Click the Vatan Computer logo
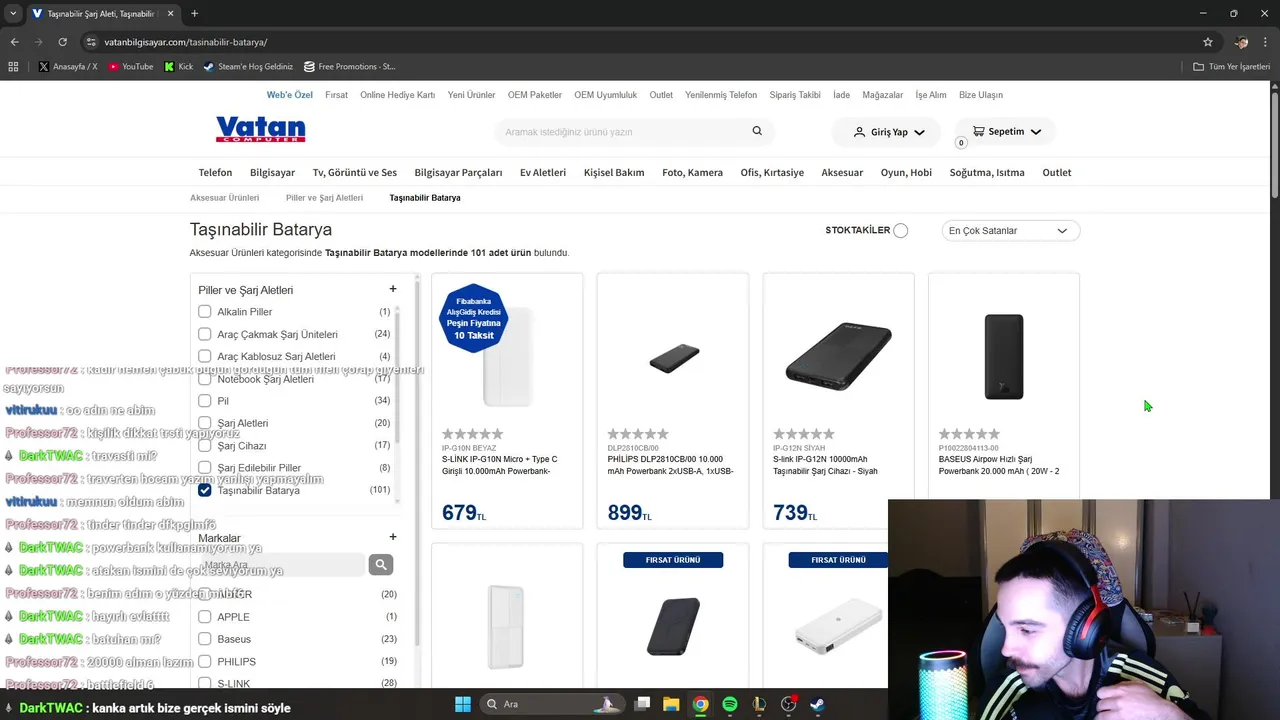Screen dimensions: 1280x720 260,130
